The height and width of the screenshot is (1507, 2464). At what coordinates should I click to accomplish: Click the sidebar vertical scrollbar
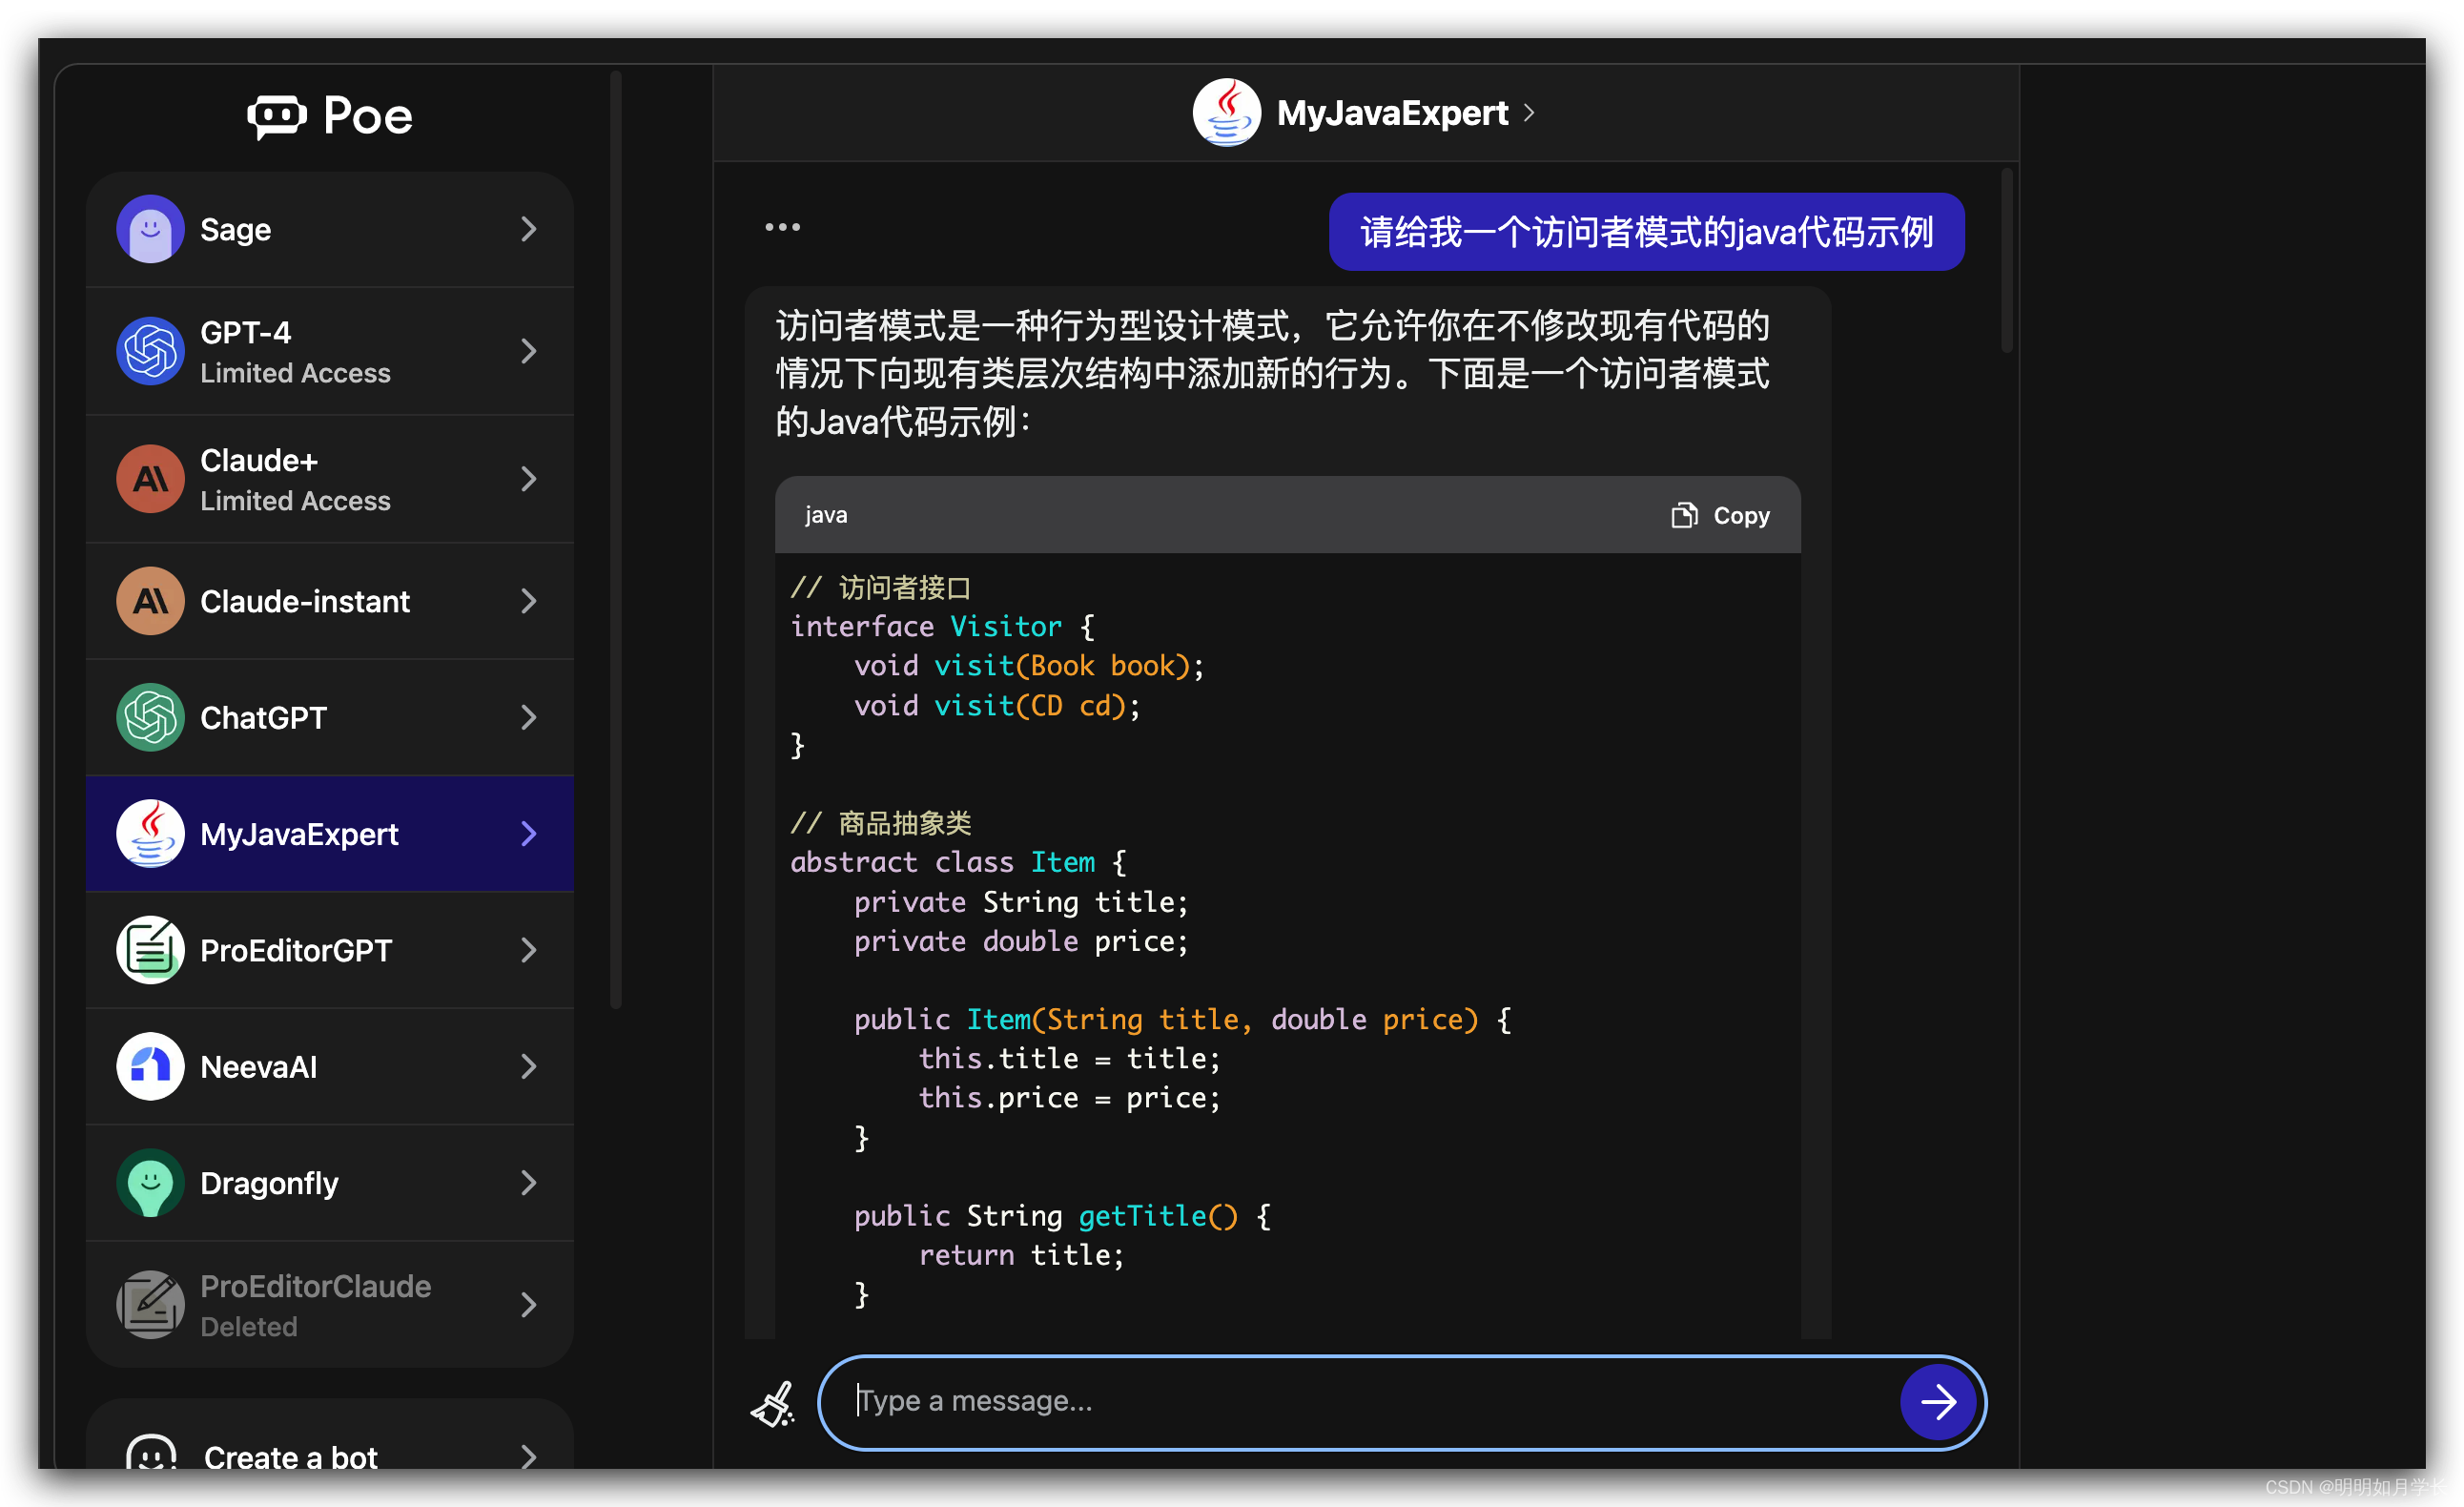click(x=616, y=540)
